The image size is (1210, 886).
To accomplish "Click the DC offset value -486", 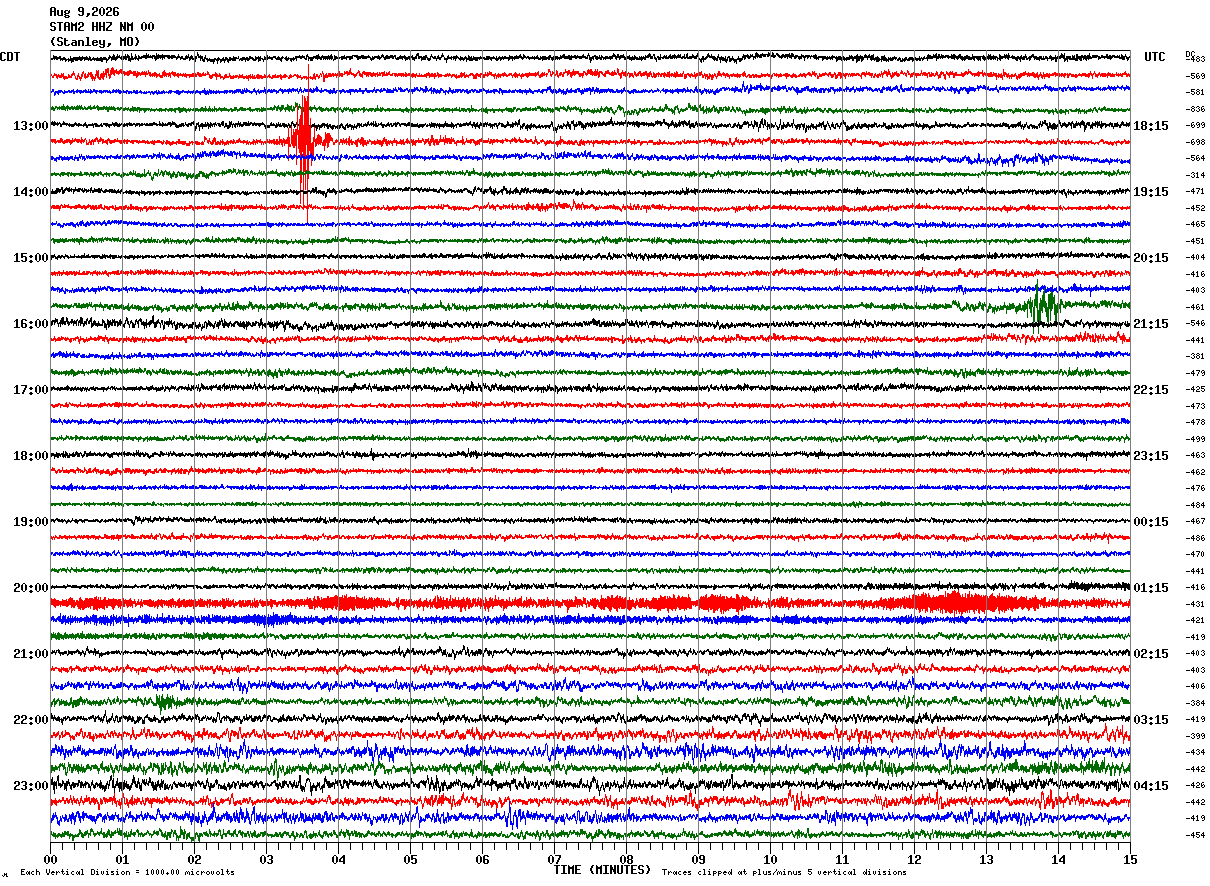I will point(1195,538).
